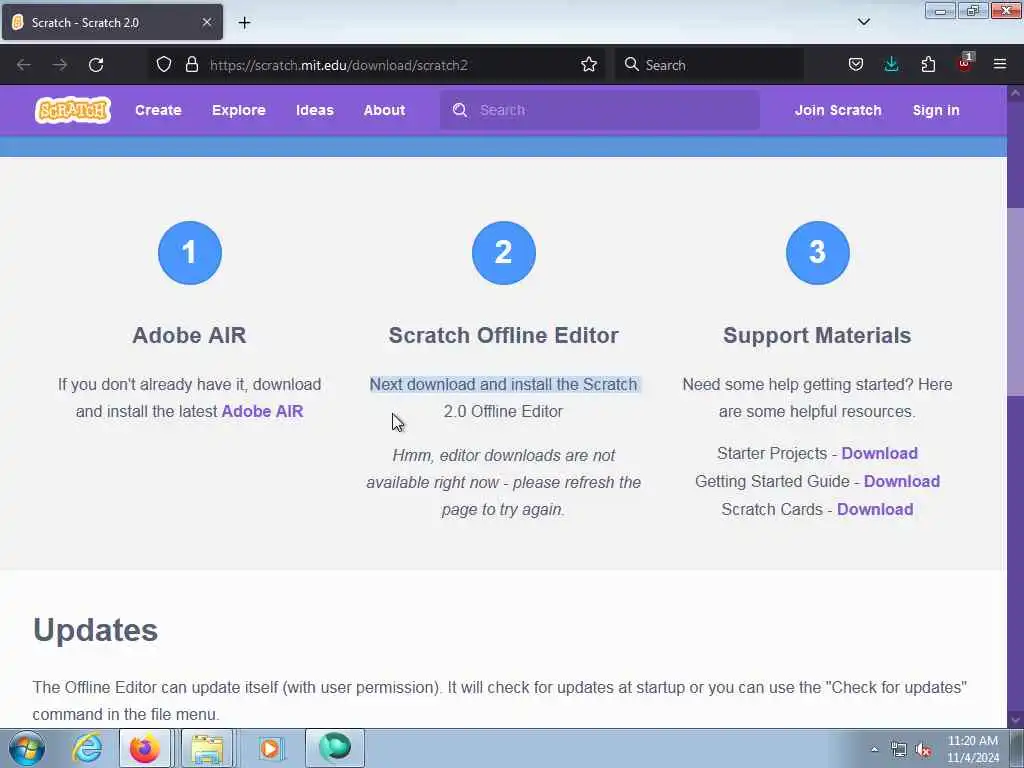Click the muted volume tray icon
1024x768 pixels.
pos(923,750)
